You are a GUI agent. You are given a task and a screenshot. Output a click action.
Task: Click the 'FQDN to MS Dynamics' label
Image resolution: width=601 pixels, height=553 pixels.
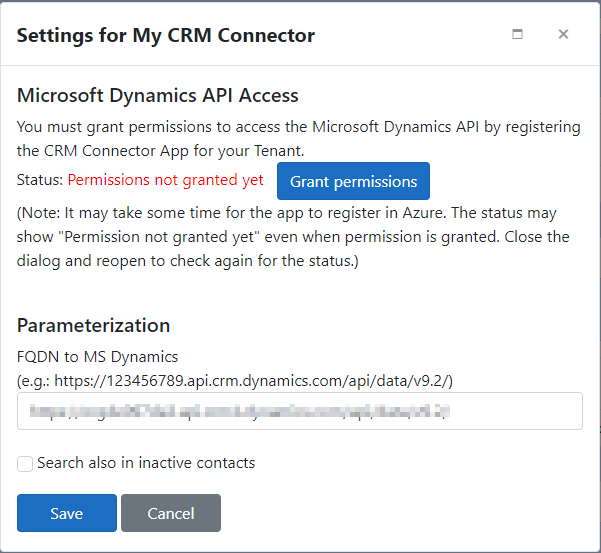pos(98,357)
